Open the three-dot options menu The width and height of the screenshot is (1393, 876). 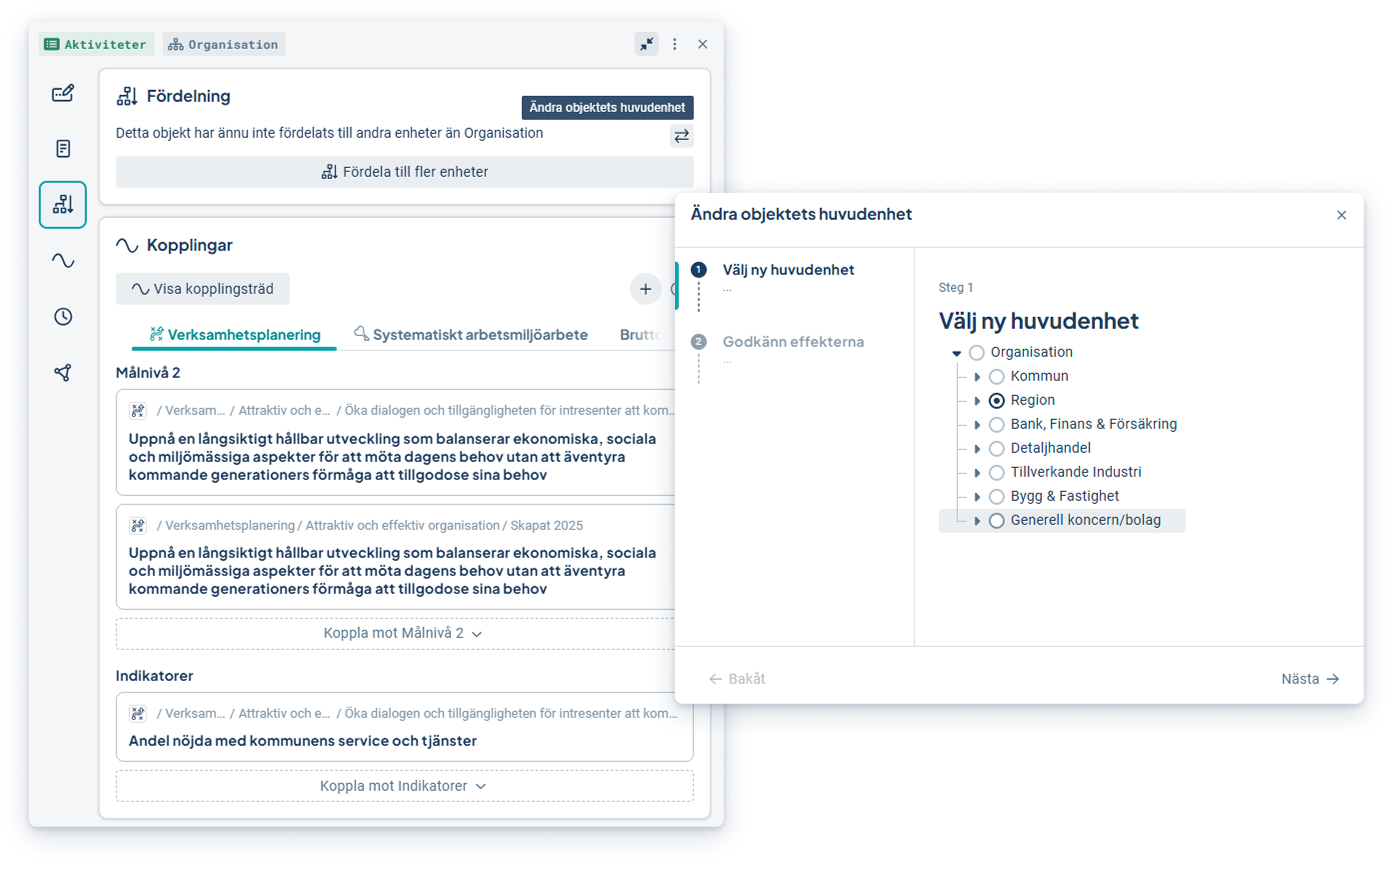[675, 44]
